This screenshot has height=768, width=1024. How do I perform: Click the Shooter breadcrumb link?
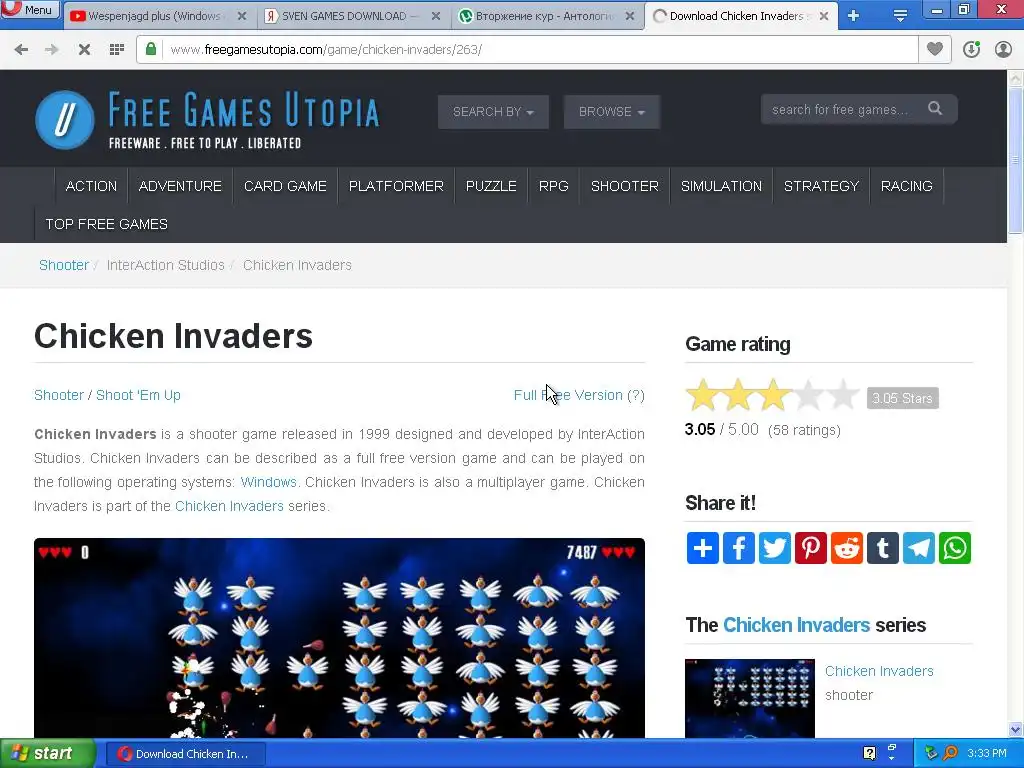[x=64, y=265]
